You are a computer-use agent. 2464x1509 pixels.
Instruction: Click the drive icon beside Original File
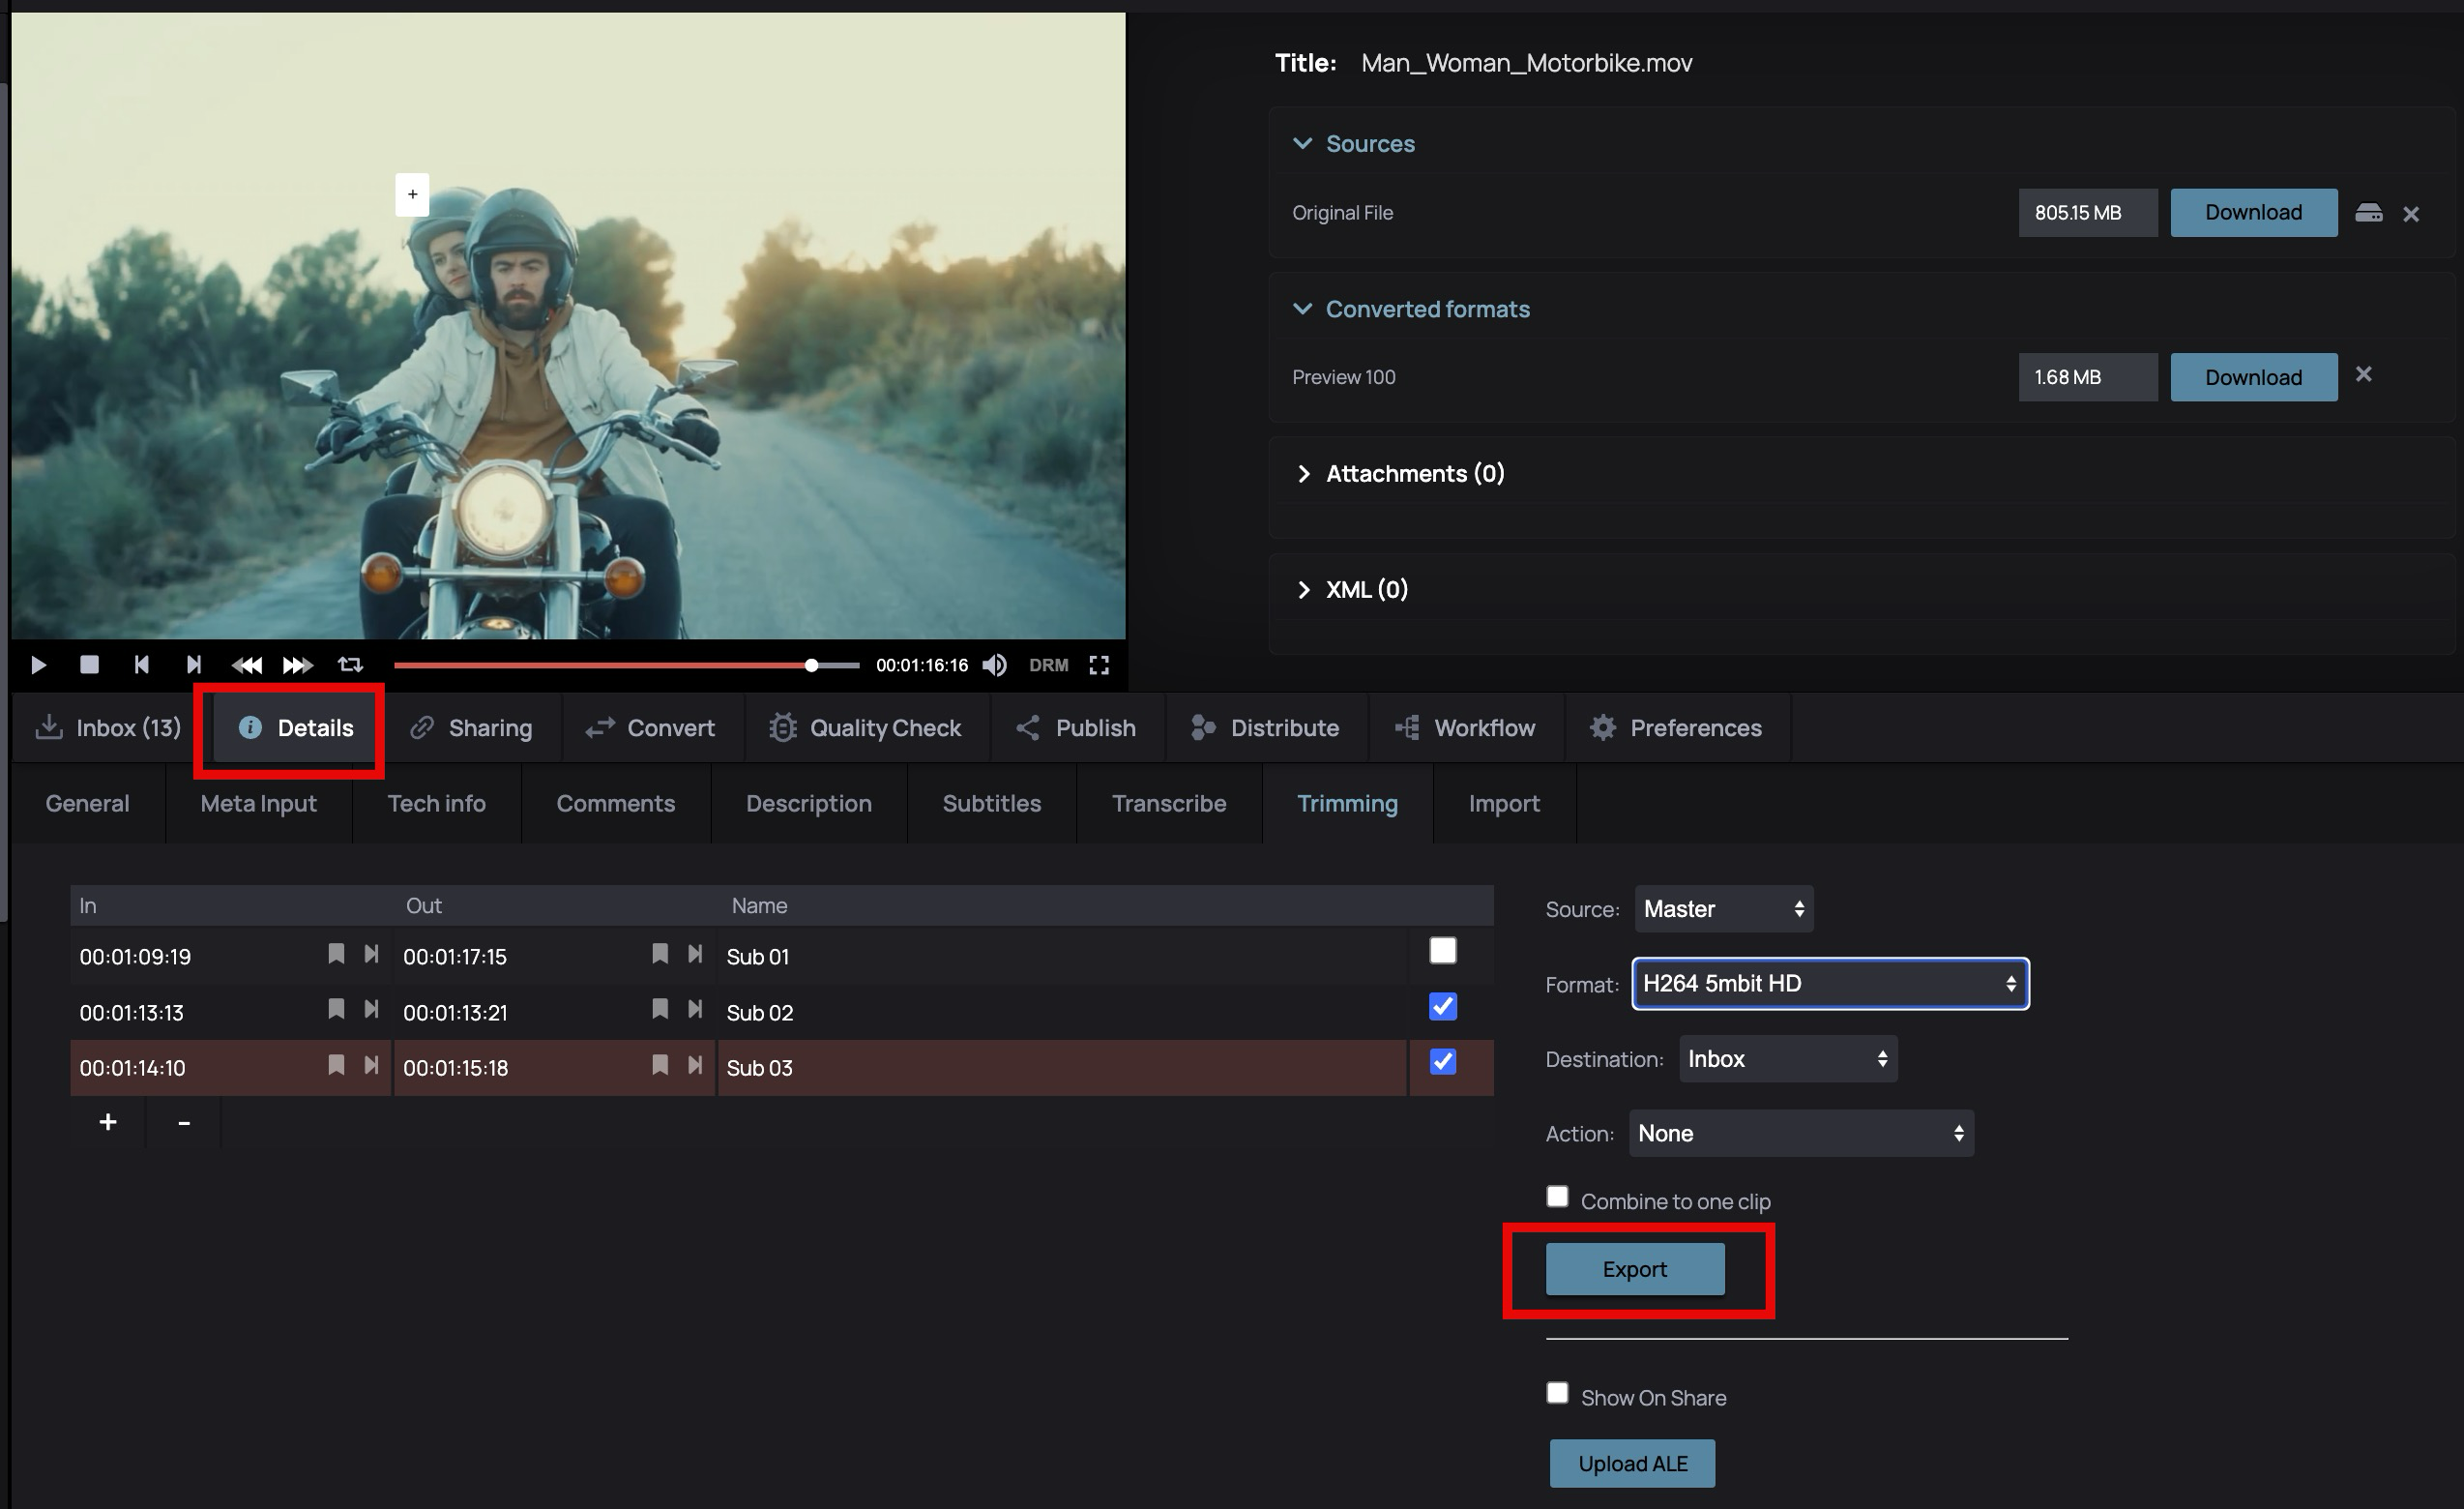tap(2368, 213)
